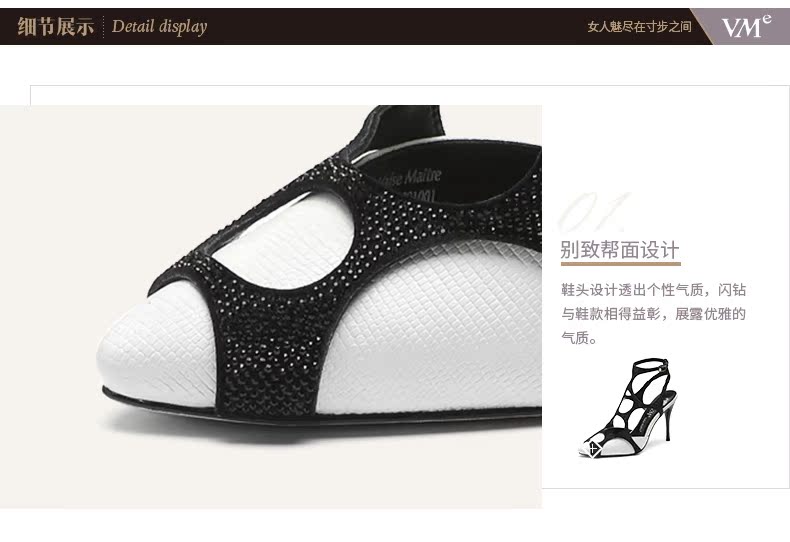Click the small icon on thumbnail toe
The image size is (790, 542).
[x=595, y=448]
